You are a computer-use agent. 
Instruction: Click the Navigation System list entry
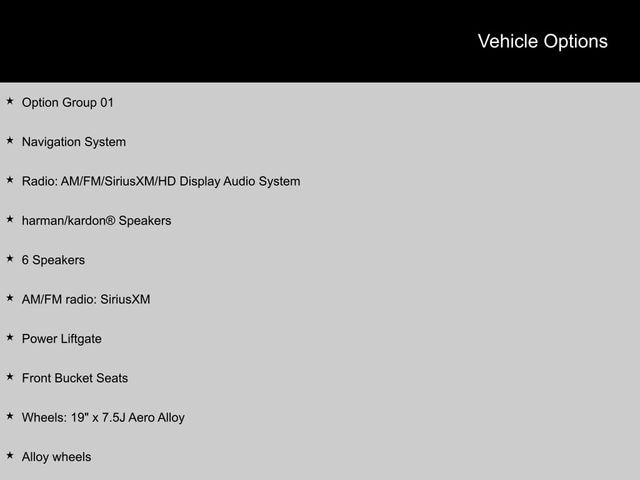coord(74,142)
